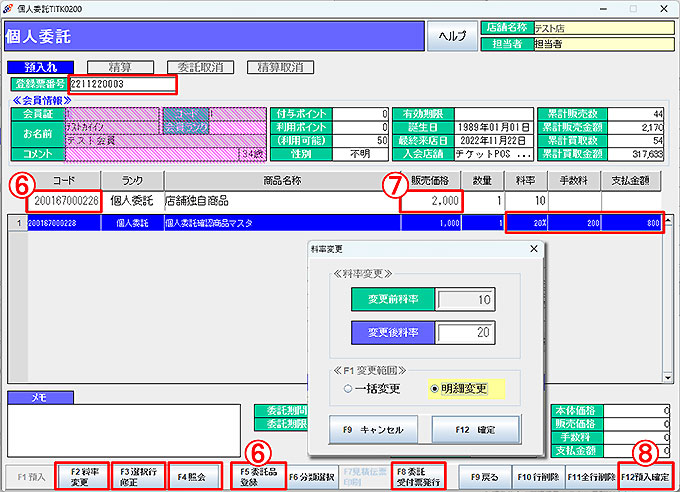680x492 pixels.
Task: Click the 販売価格 field showing 2,000
Action: point(431,201)
